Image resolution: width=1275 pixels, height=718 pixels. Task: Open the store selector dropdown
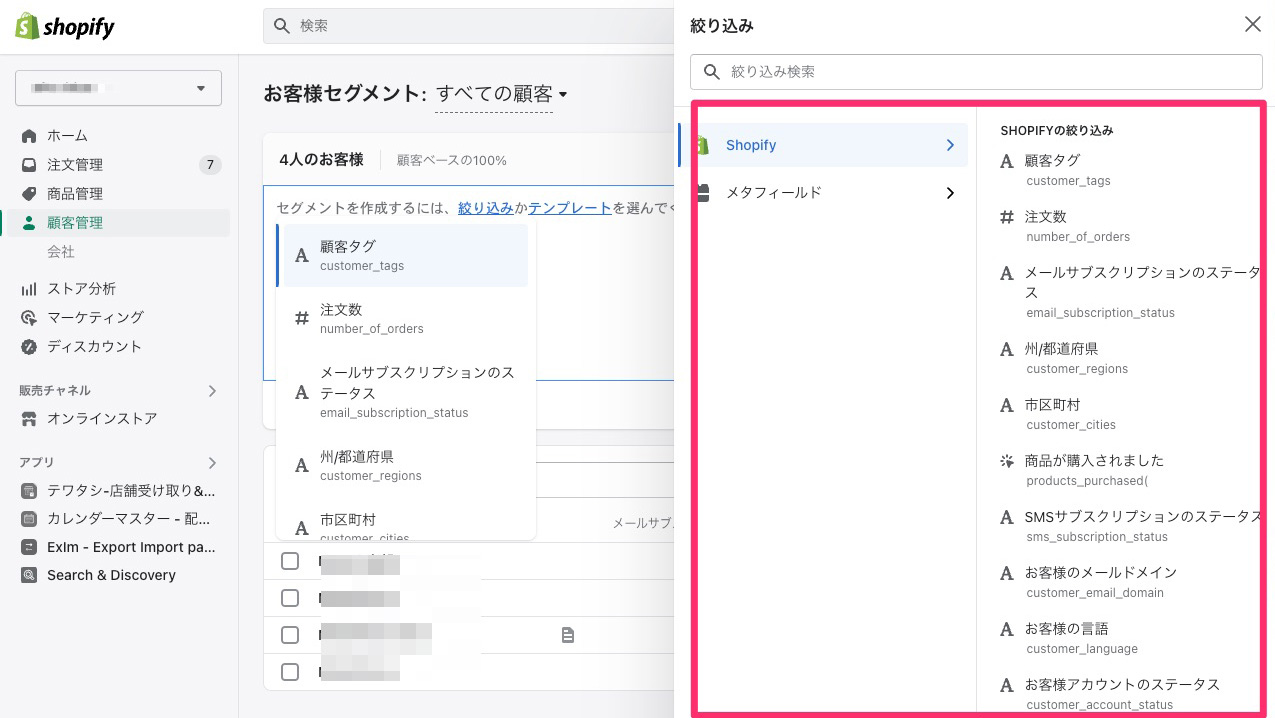pos(118,88)
